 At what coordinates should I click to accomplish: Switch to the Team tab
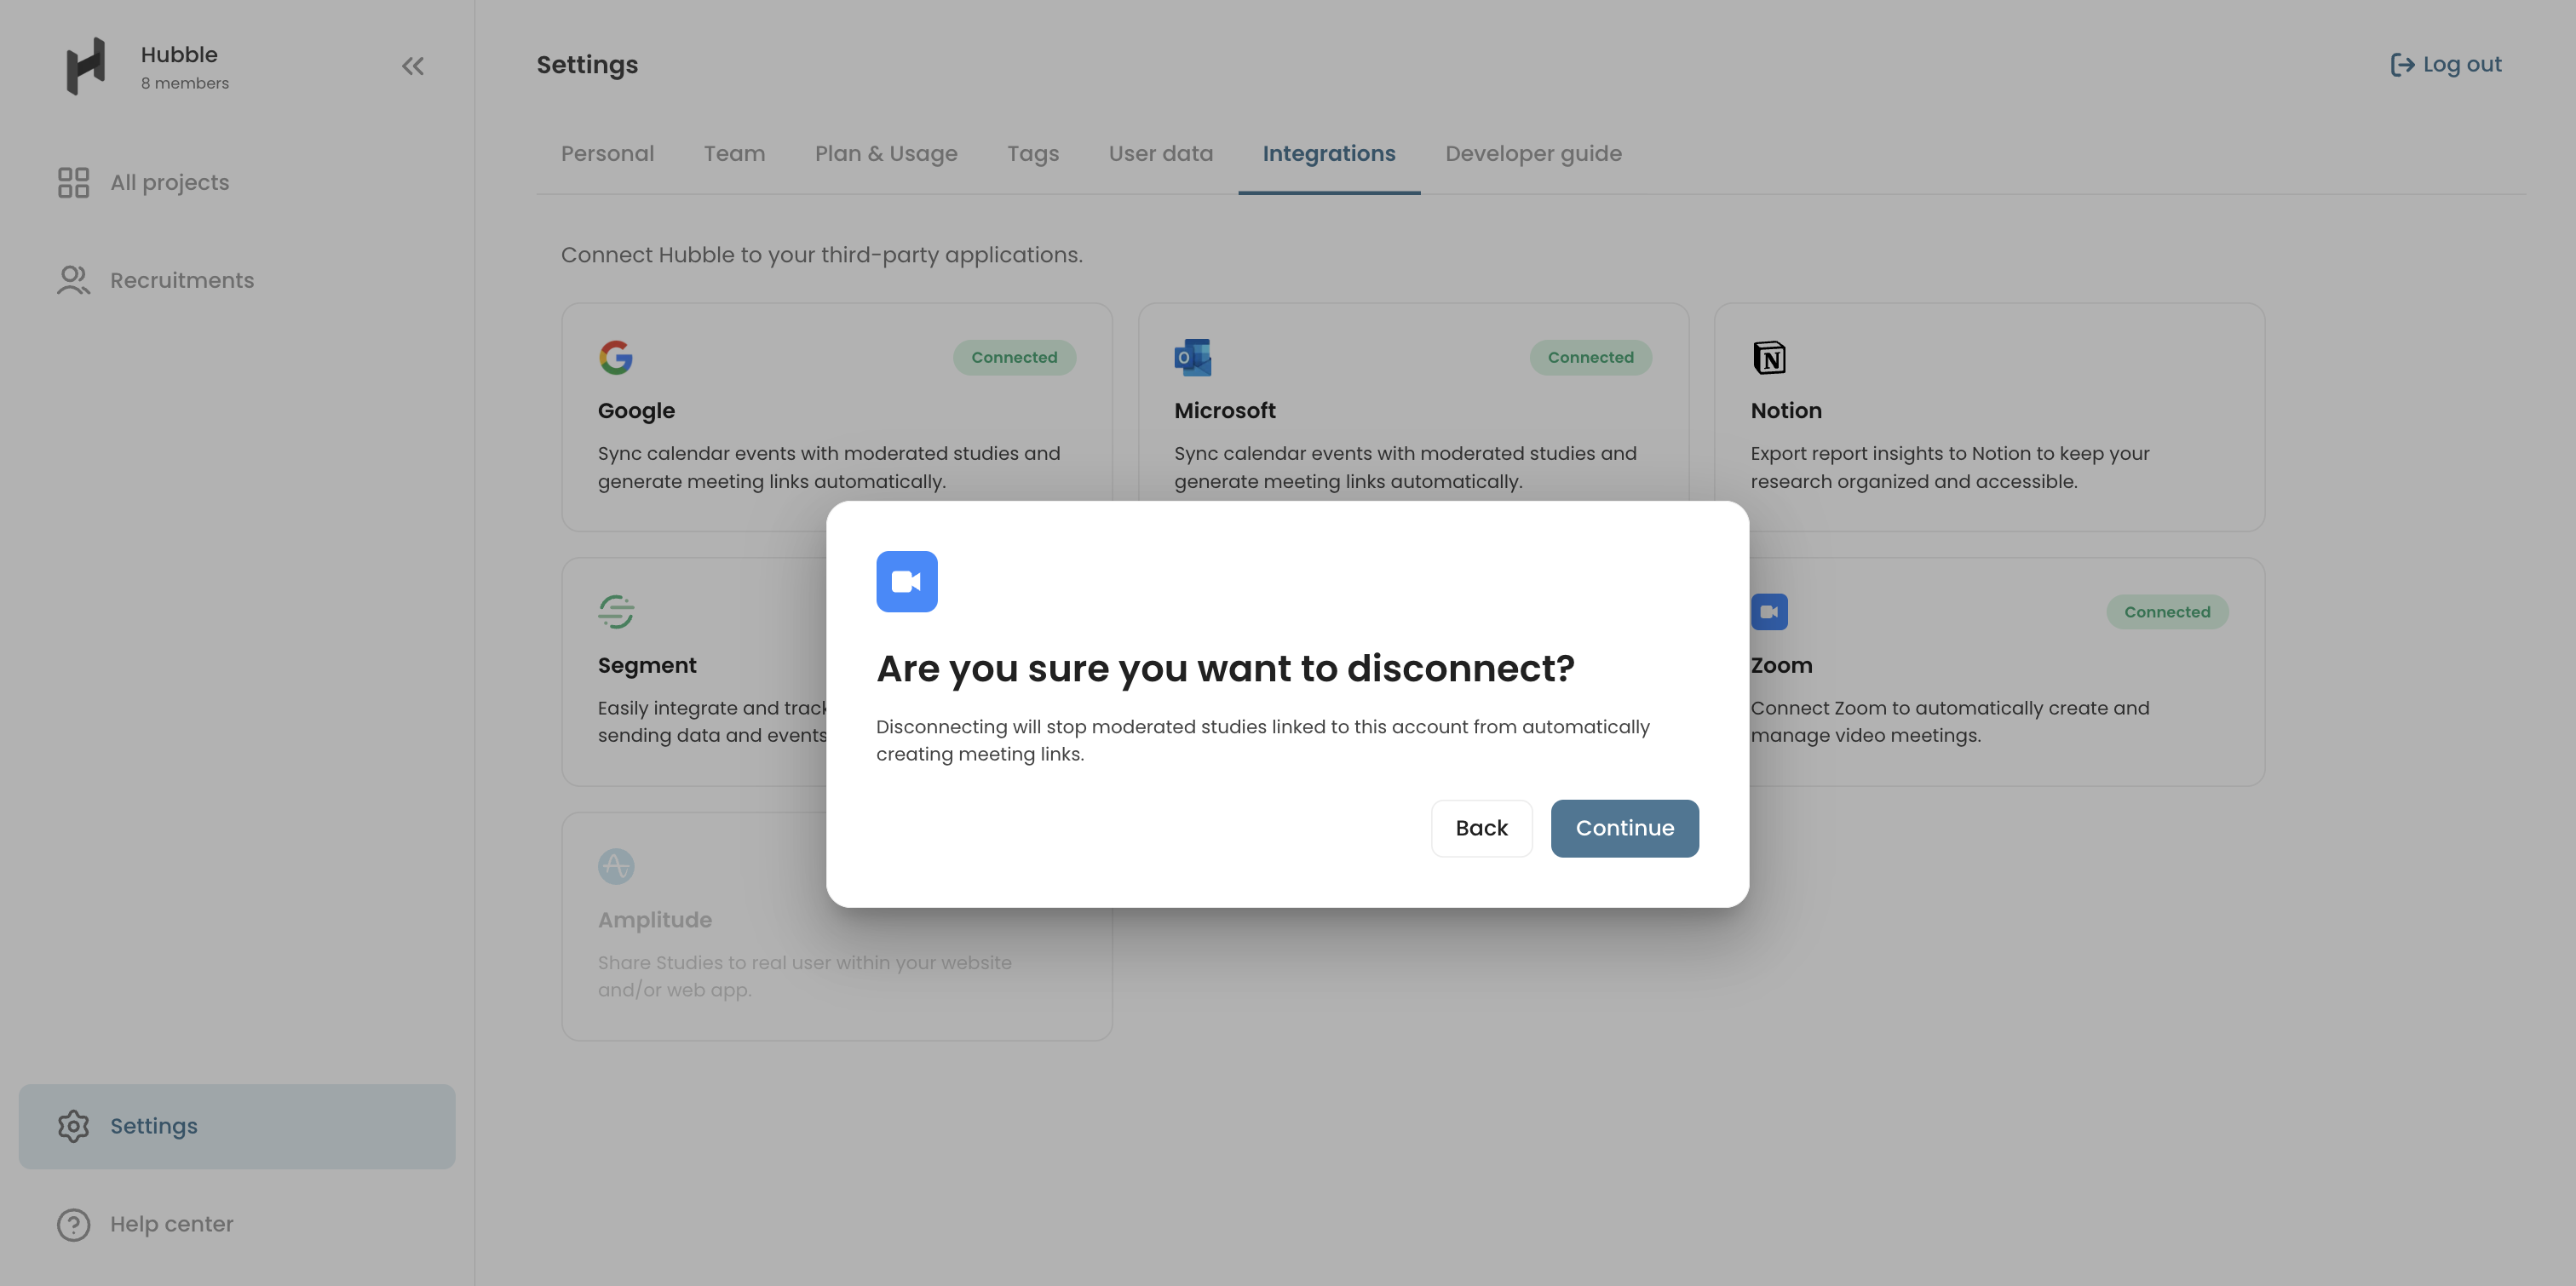[x=734, y=153]
